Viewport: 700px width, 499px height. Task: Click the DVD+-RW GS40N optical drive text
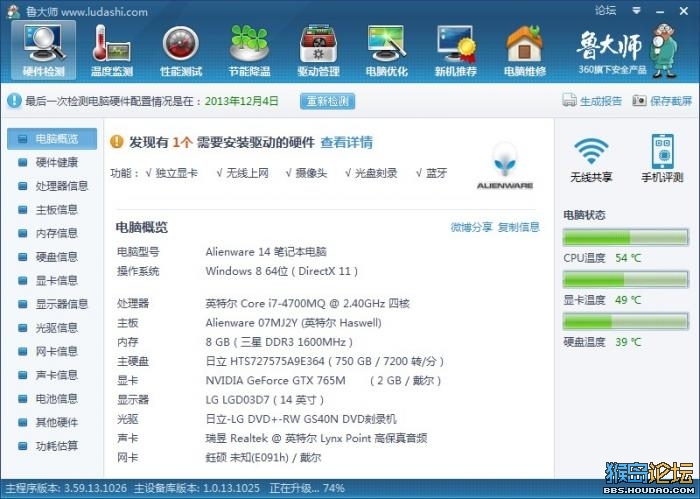click(x=301, y=419)
